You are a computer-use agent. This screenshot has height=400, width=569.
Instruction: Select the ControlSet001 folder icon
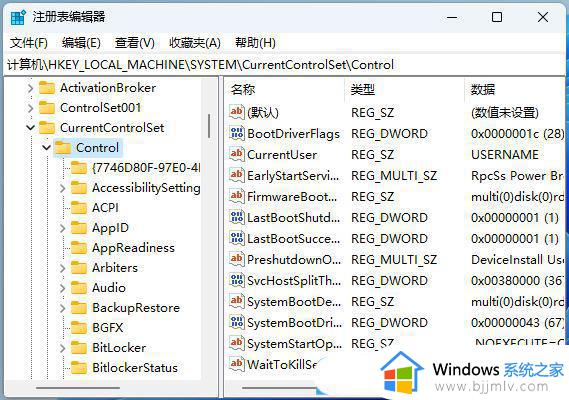pyautogui.click(x=47, y=108)
